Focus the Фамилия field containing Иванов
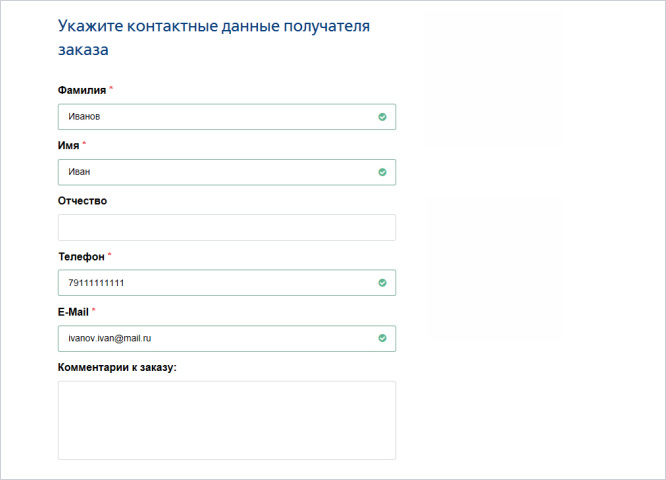Image resolution: width=666 pixels, height=480 pixels. tap(210, 117)
